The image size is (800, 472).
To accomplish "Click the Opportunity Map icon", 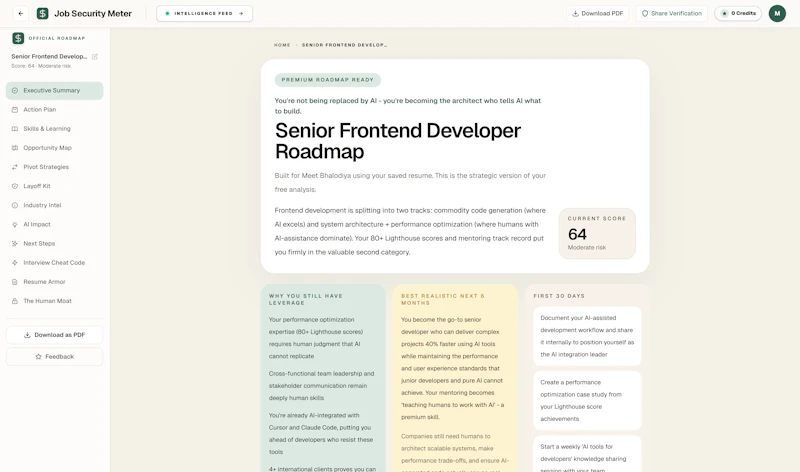I will pyautogui.click(x=15, y=148).
